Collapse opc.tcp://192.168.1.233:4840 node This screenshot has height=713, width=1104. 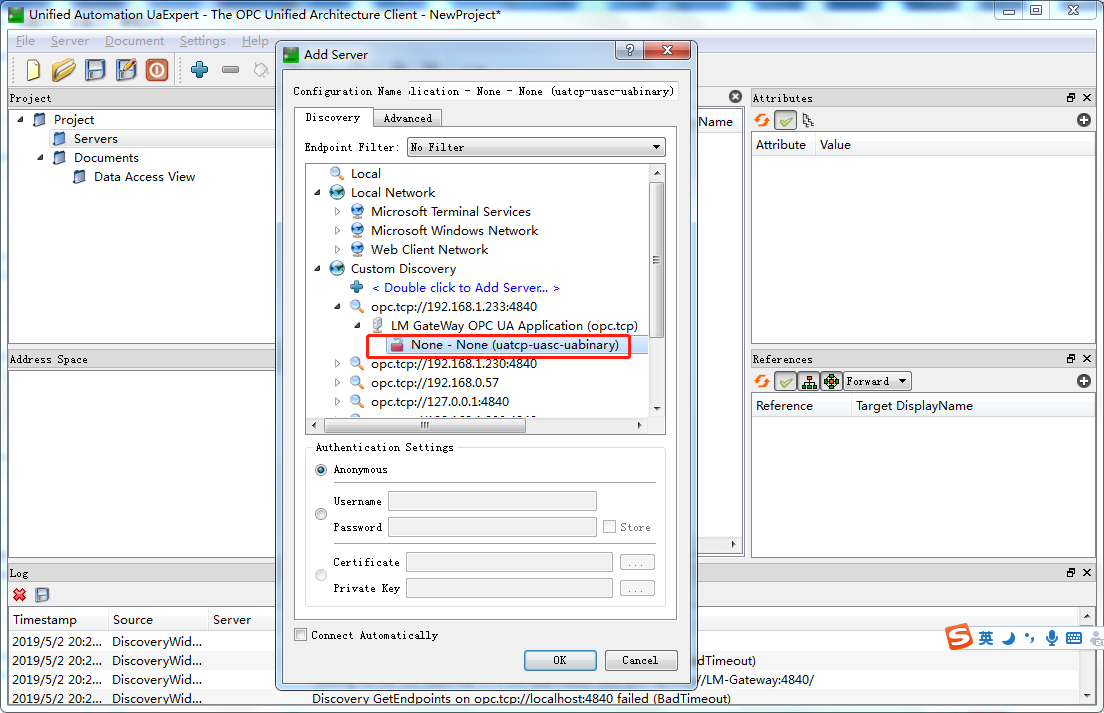[x=337, y=306]
